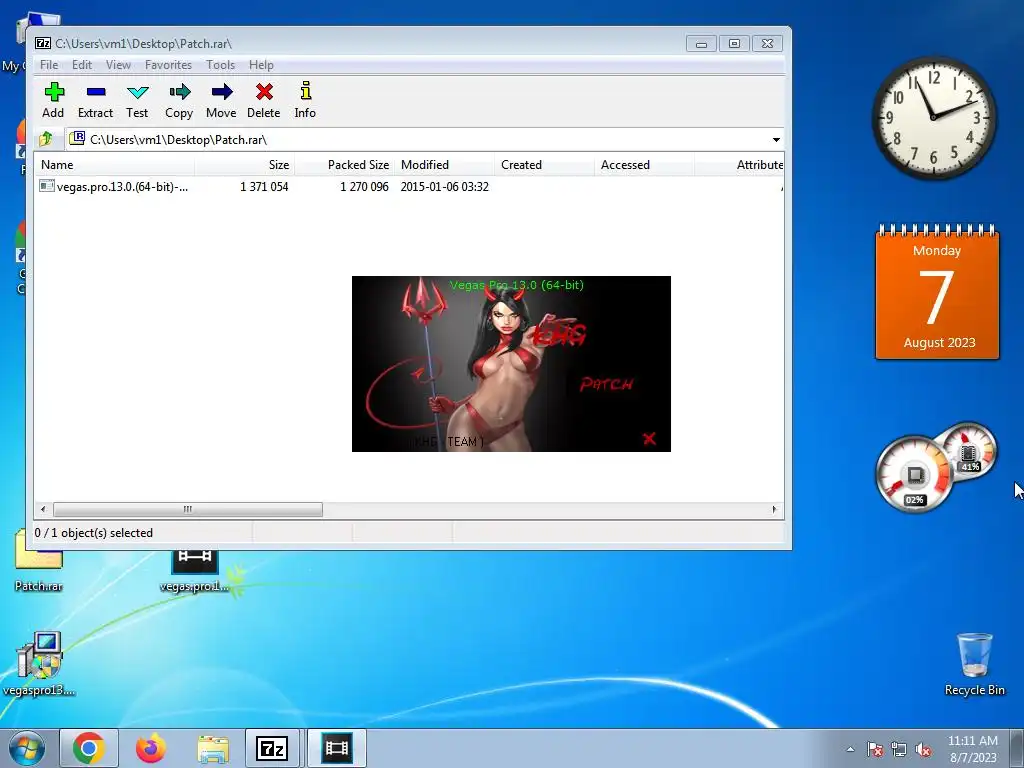Image resolution: width=1024 pixels, height=768 pixels.
Task: Open archive Info tool
Action: pyautogui.click(x=305, y=100)
